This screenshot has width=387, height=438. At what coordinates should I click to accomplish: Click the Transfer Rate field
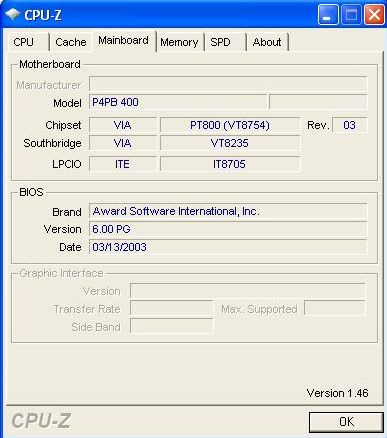pyautogui.click(x=171, y=308)
